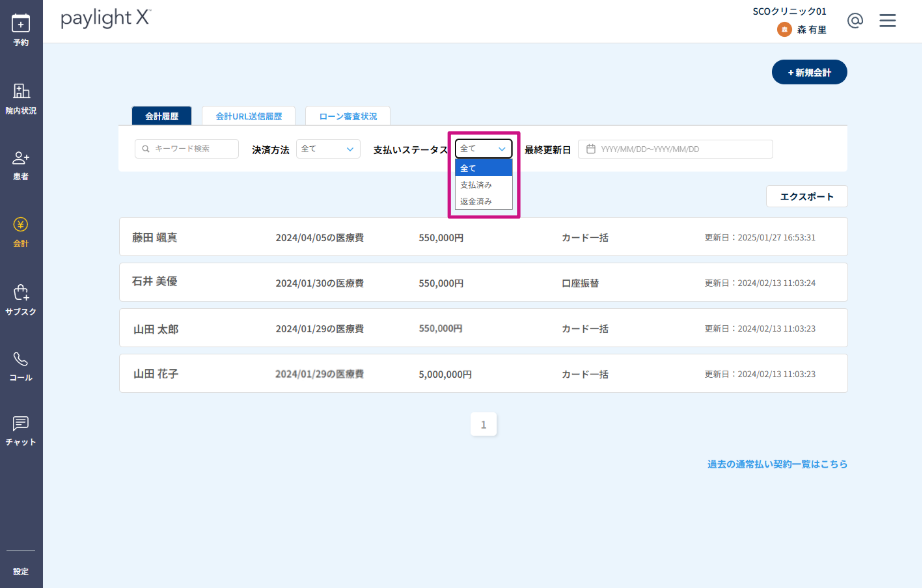
Task: Click the orange user avatar of 森 有里
Action: coord(784,29)
